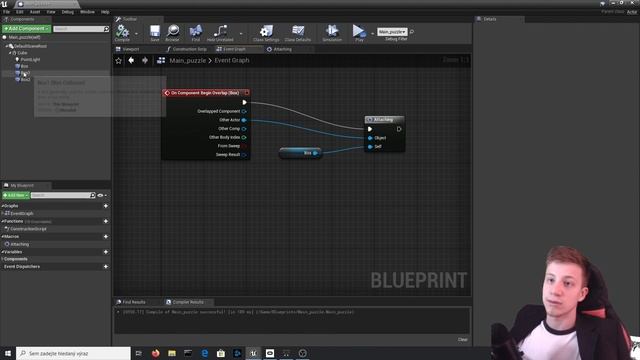The height and width of the screenshot is (360, 640).
Task: Click the Windows taskbar search box
Action: tap(73, 353)
